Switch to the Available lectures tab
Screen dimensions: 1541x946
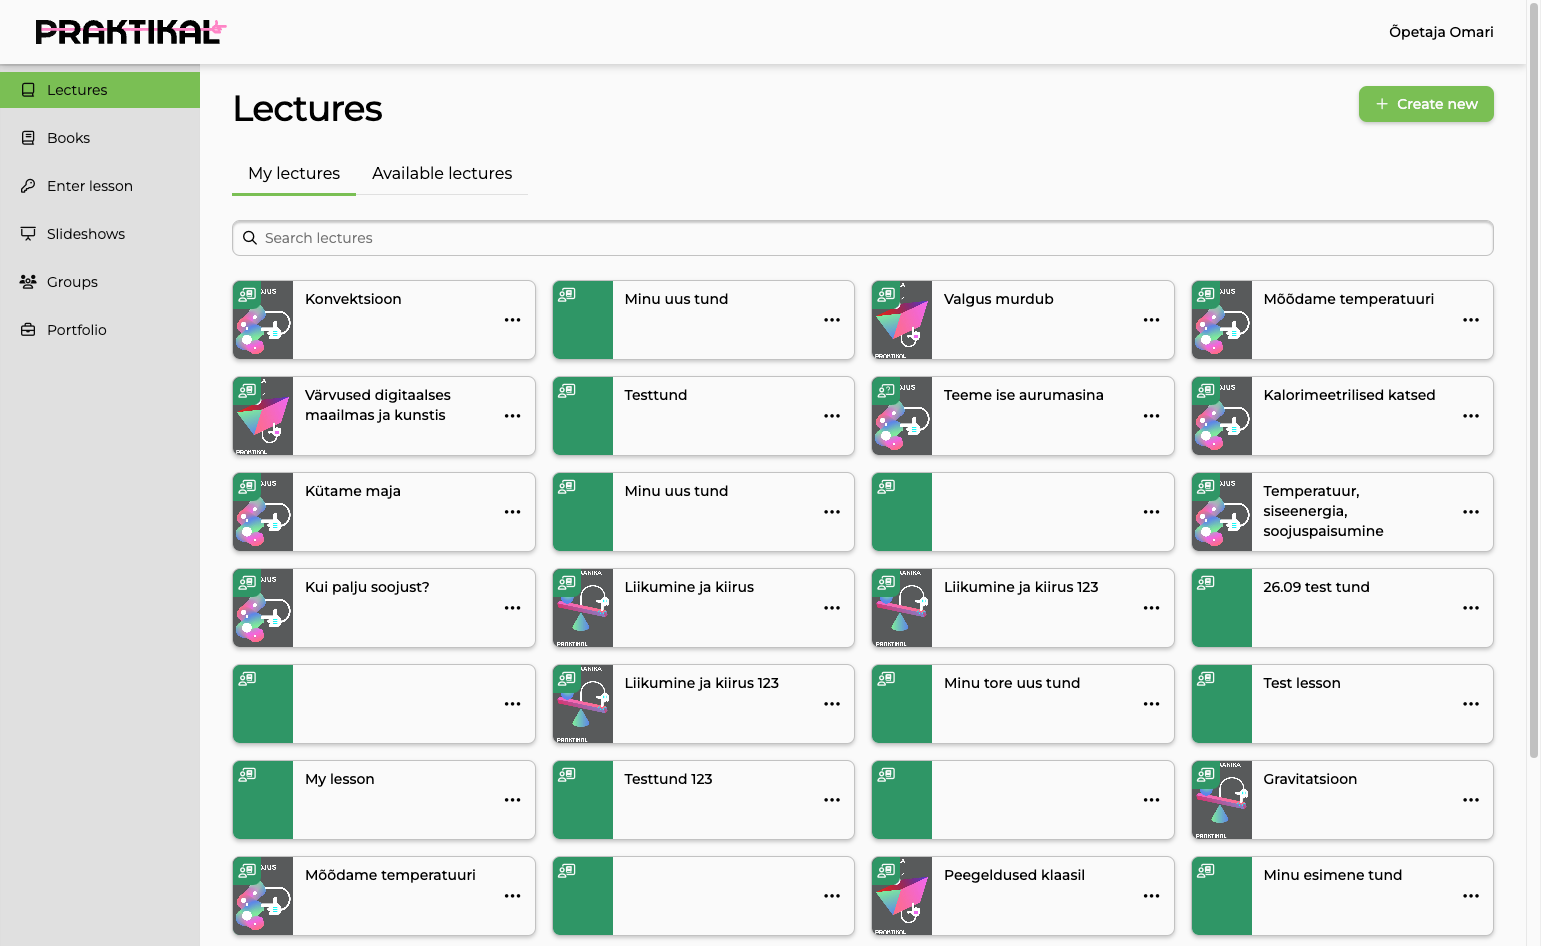pyautogui.click(x=442, y=174)
